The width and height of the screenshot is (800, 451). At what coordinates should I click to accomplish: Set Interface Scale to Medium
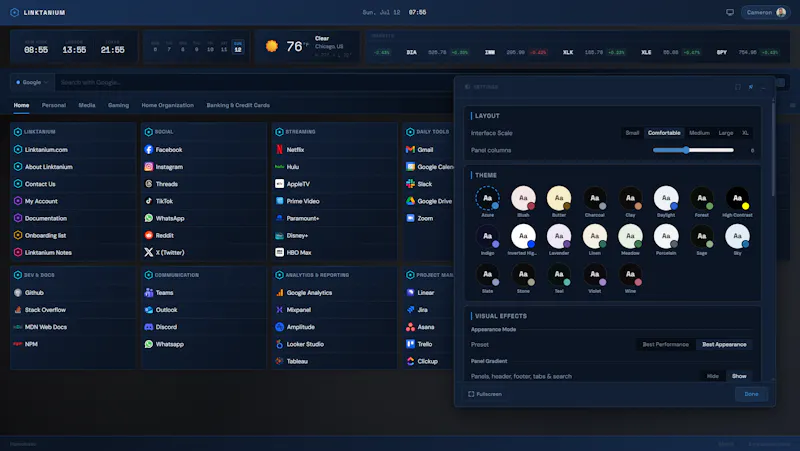click(699, 133)
